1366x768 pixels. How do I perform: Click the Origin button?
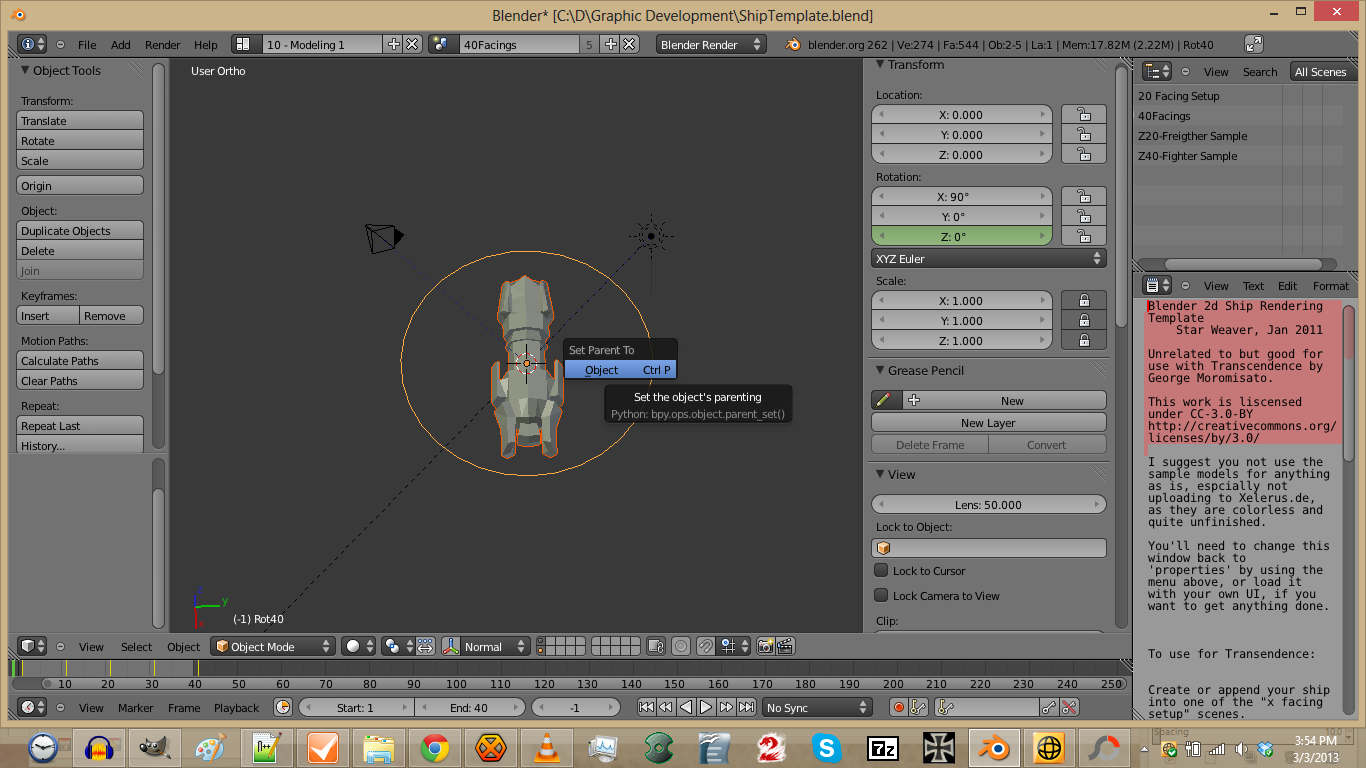[x=80, y=185]
